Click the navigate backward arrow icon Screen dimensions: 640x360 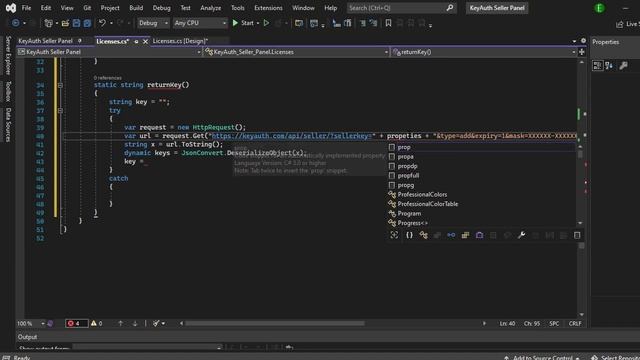point(16,23)
